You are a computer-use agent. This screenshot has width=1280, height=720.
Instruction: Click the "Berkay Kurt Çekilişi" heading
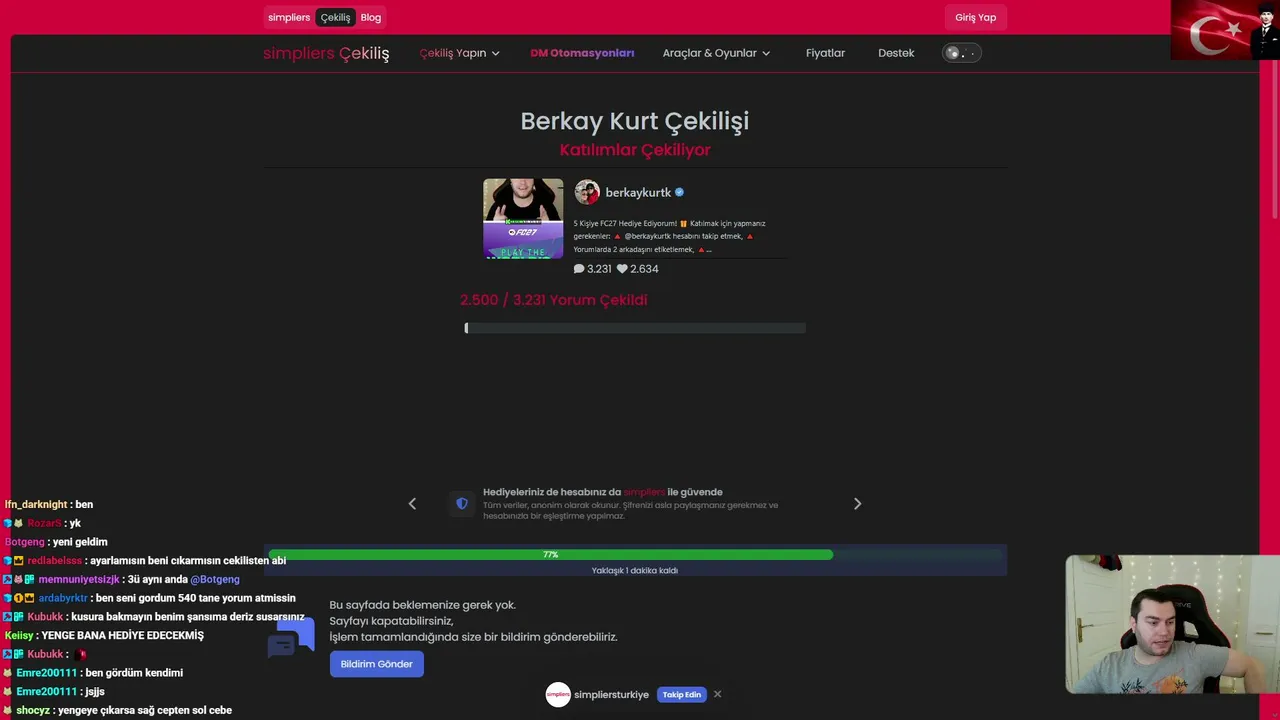coord(635,121)
